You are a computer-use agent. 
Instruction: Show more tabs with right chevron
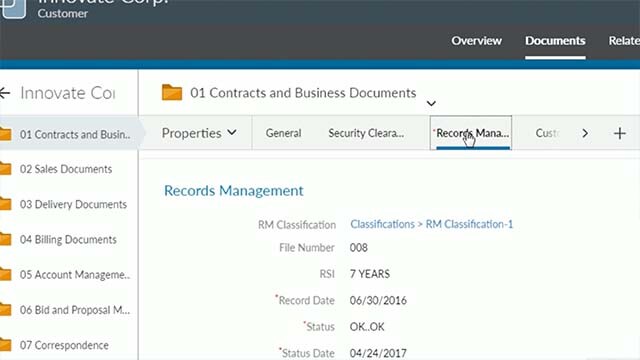[585, 133]
